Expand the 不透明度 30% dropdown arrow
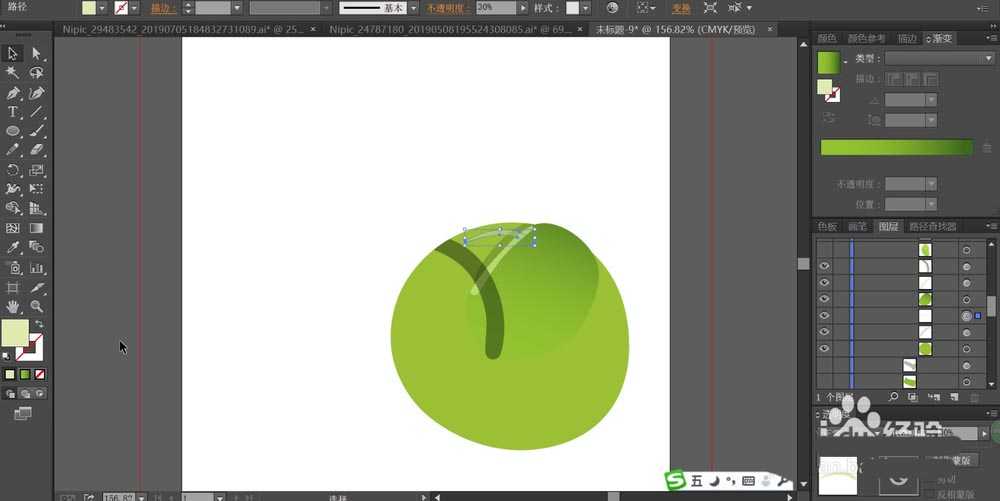1000x501 pixels. coord(522,7)
